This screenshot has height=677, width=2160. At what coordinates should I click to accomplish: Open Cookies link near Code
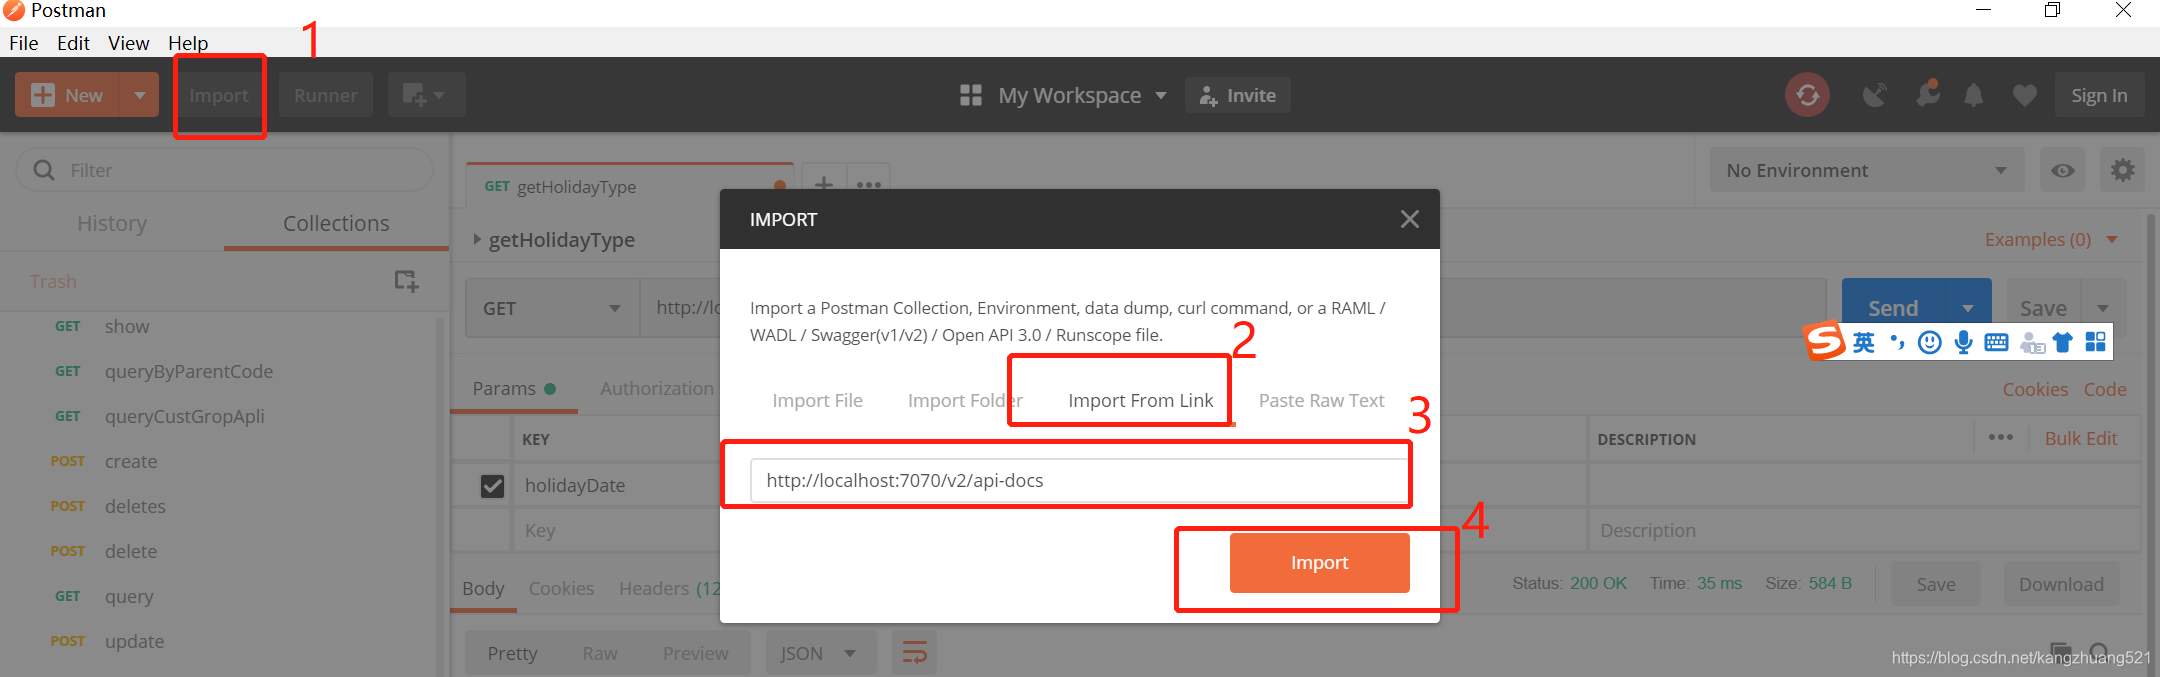pyautogui.click(x=2035, y=389)
